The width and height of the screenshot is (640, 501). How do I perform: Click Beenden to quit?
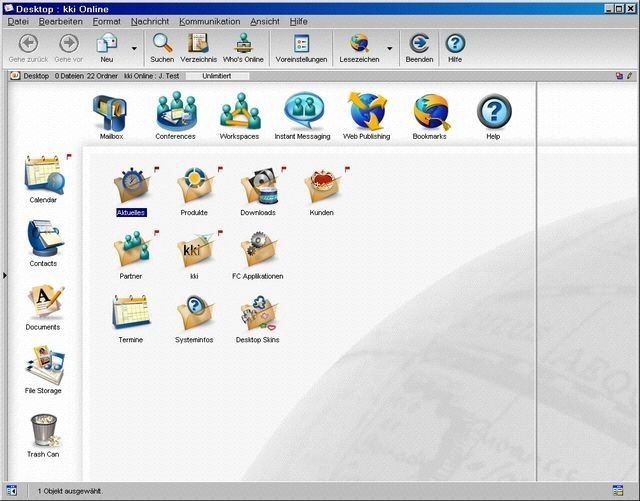(419, 48)
